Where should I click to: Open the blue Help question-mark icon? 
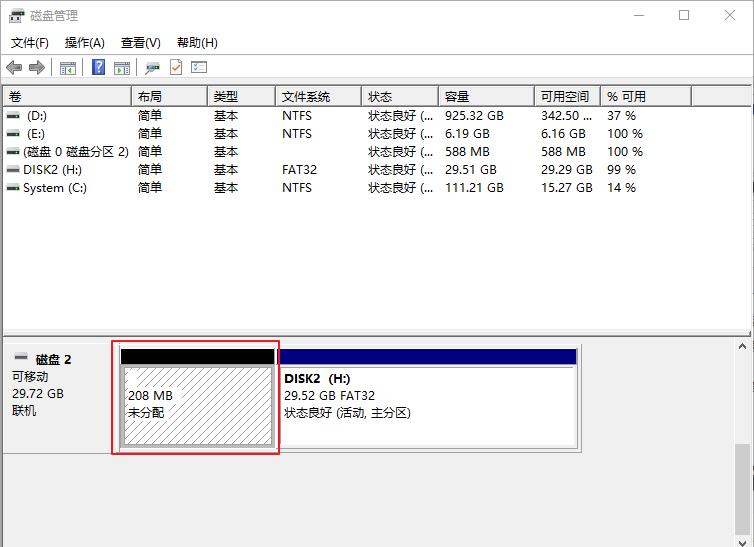98,67
